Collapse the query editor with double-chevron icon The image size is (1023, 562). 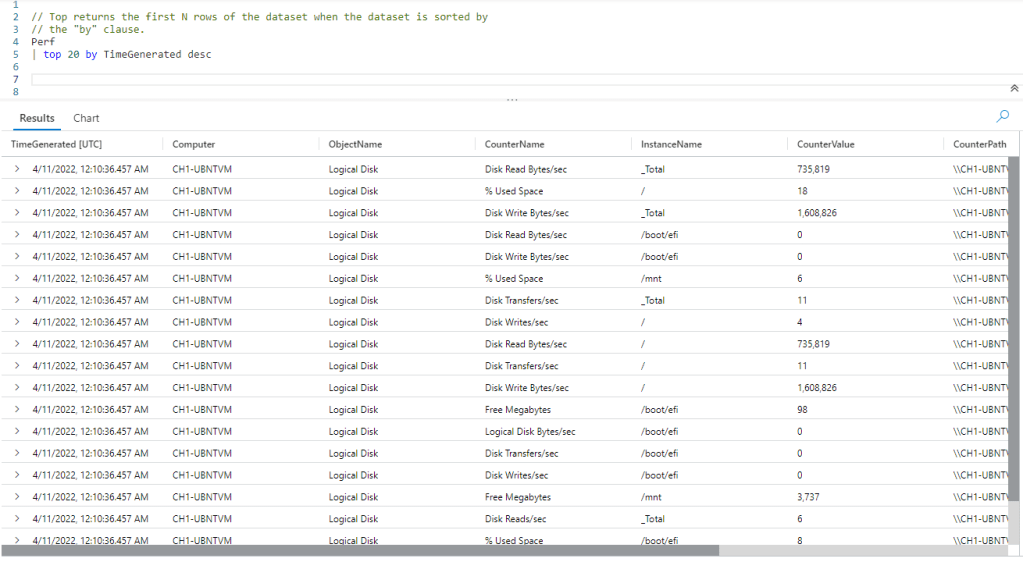point(1014,88)
